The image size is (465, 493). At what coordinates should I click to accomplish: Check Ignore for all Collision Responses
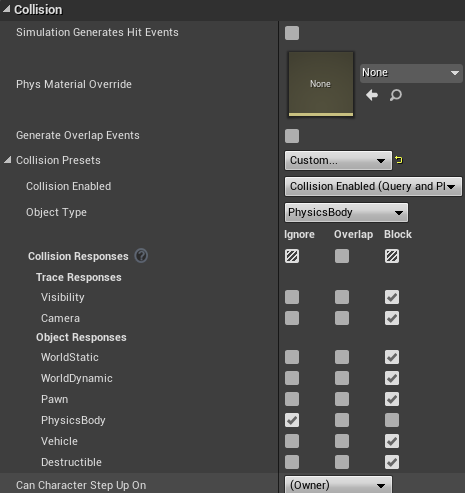292,256
